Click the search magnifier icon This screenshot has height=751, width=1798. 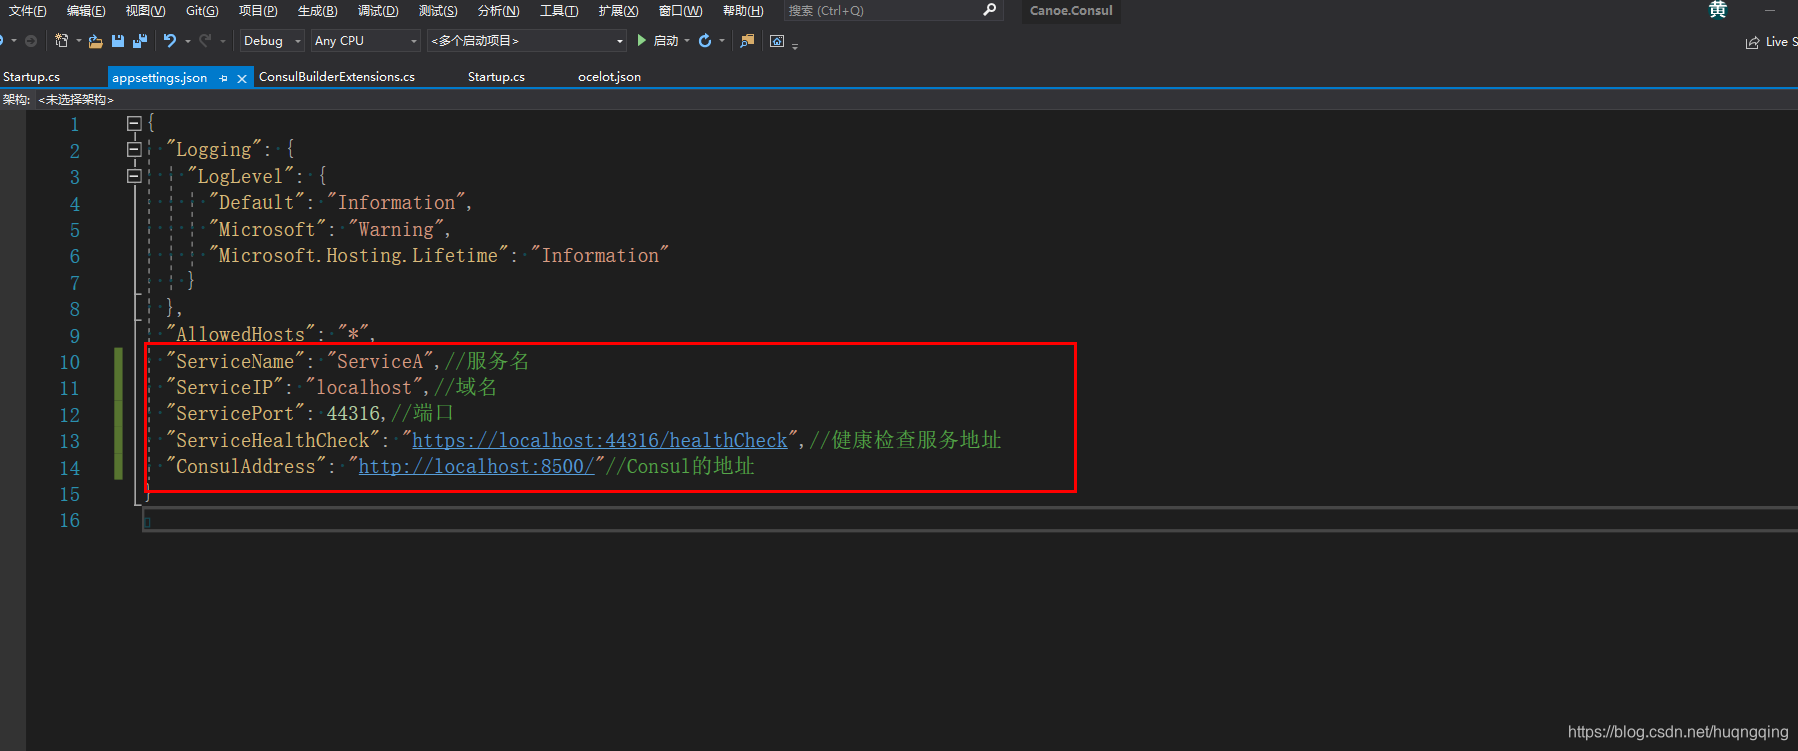[990, 10]
